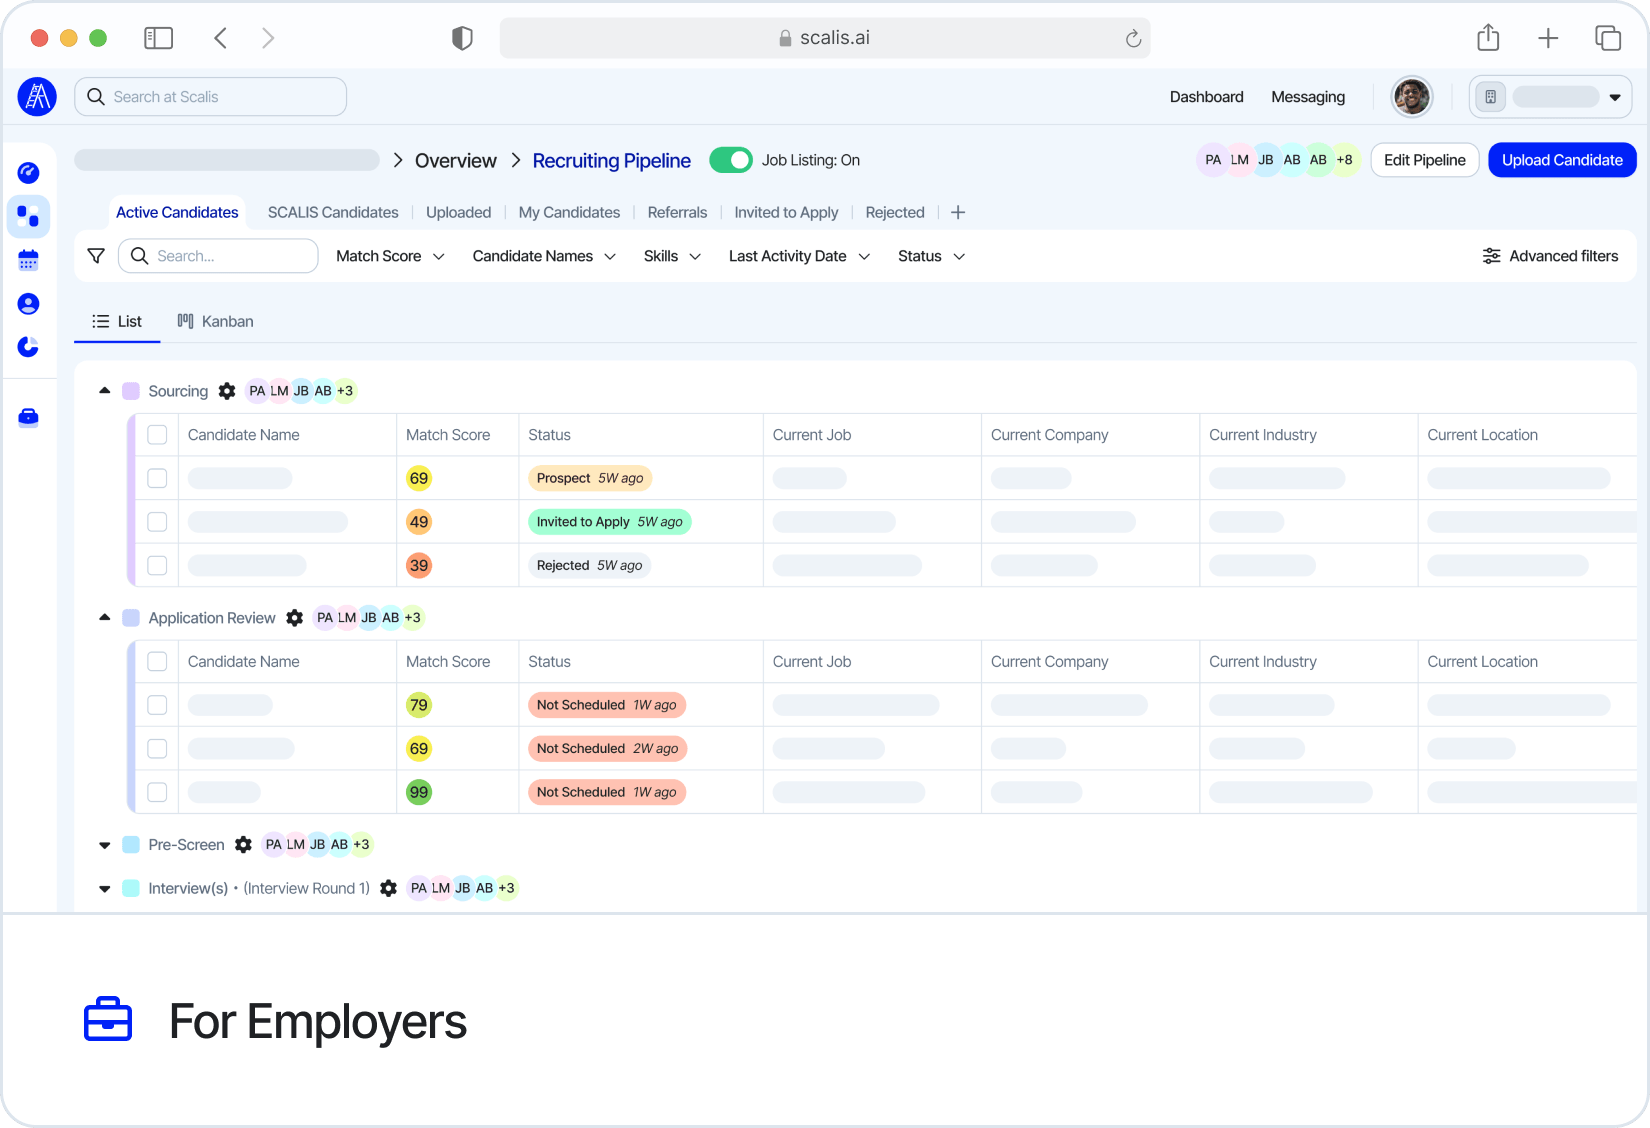Expand the Pre-Screen stage section

click(x=105, y=845)
